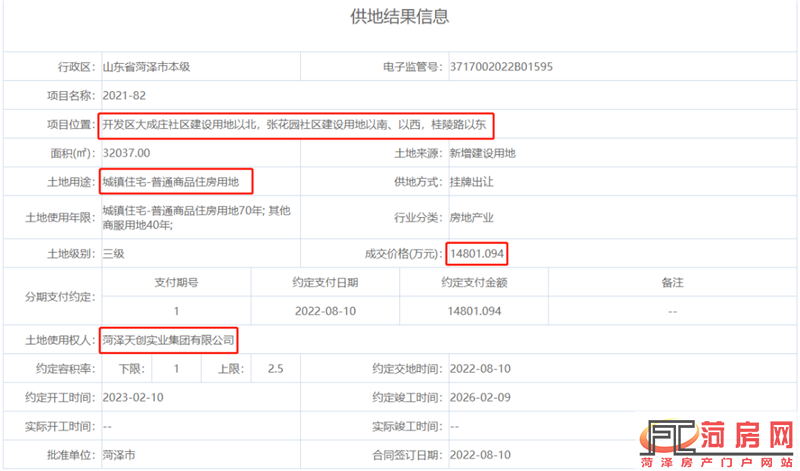
Task: Click the 约定容积率 label
Action: point(66,368)
